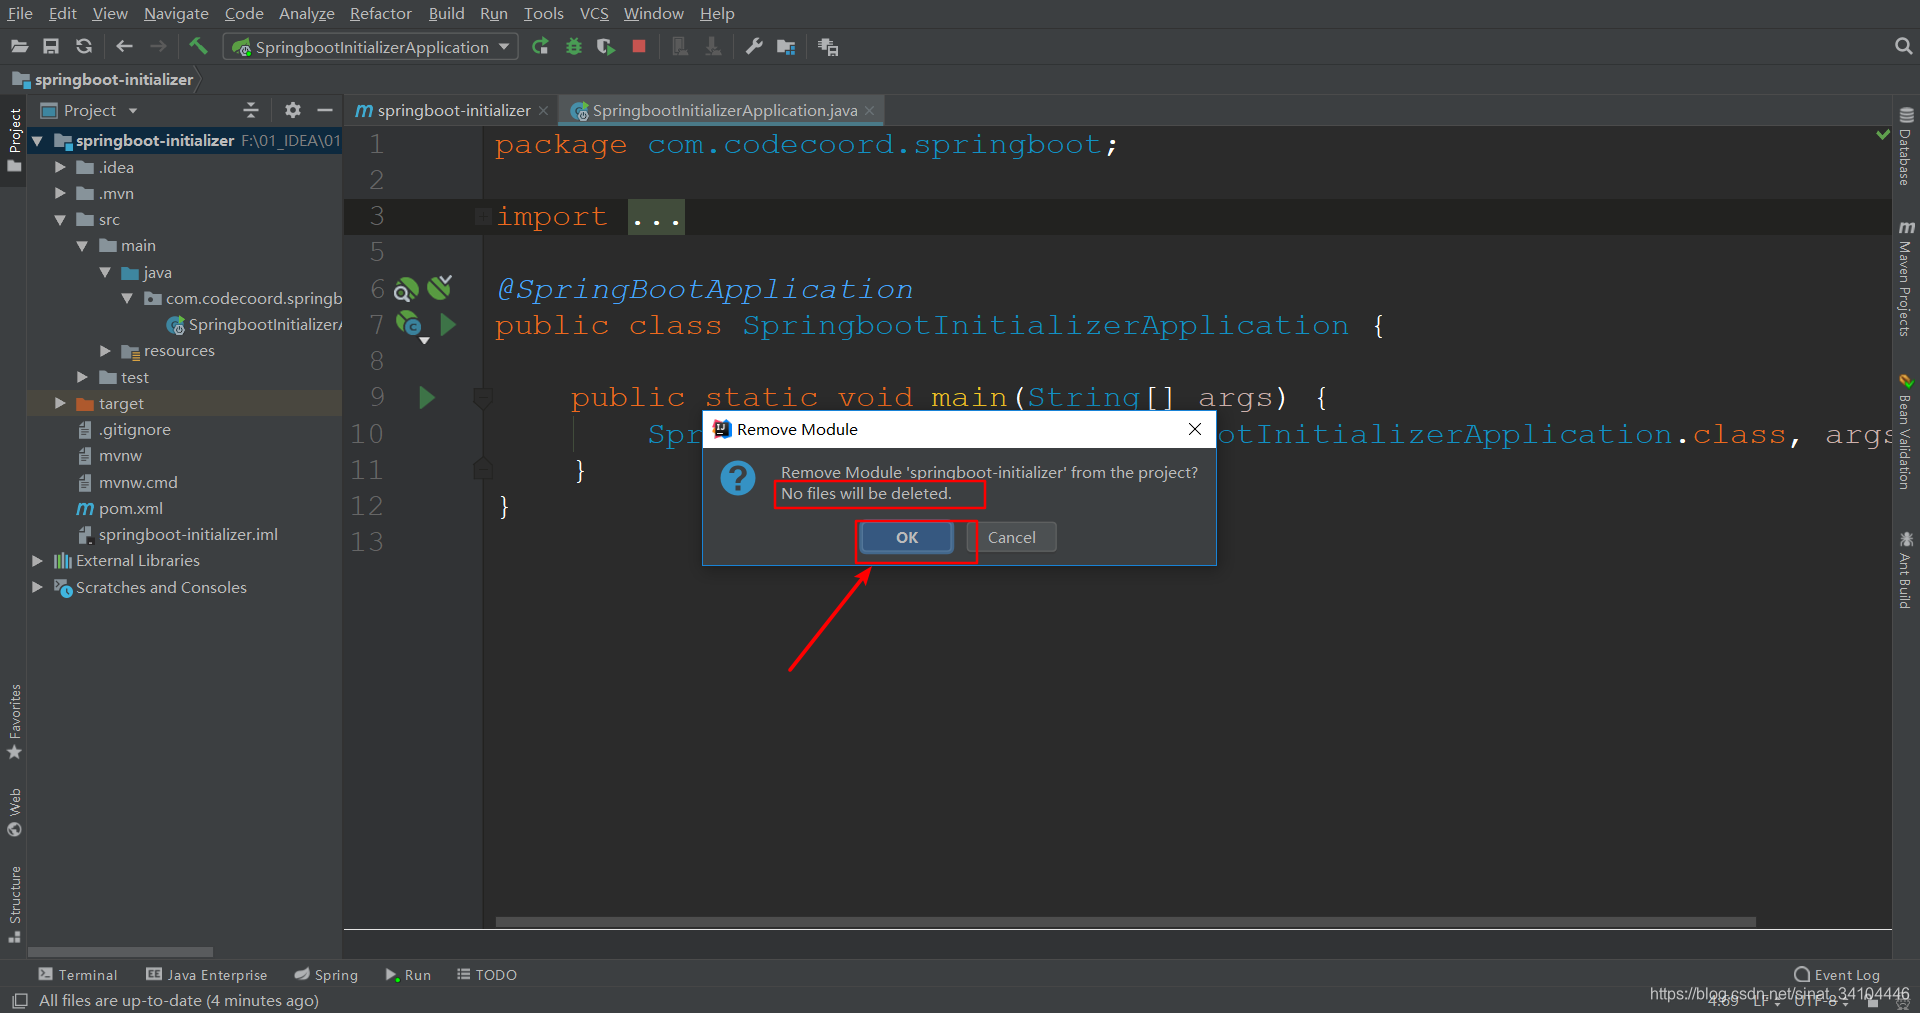Screen dimensions: 1920x1013
Task: Cancel the Remove Module dialog
Action: click(x=1011, y=537)
